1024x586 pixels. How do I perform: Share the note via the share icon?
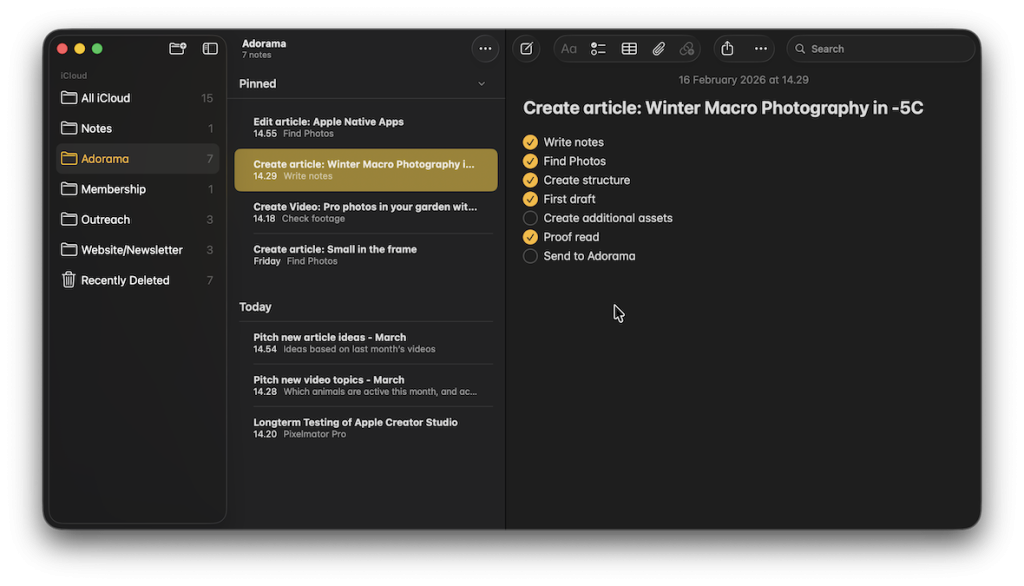pos(726,48)
